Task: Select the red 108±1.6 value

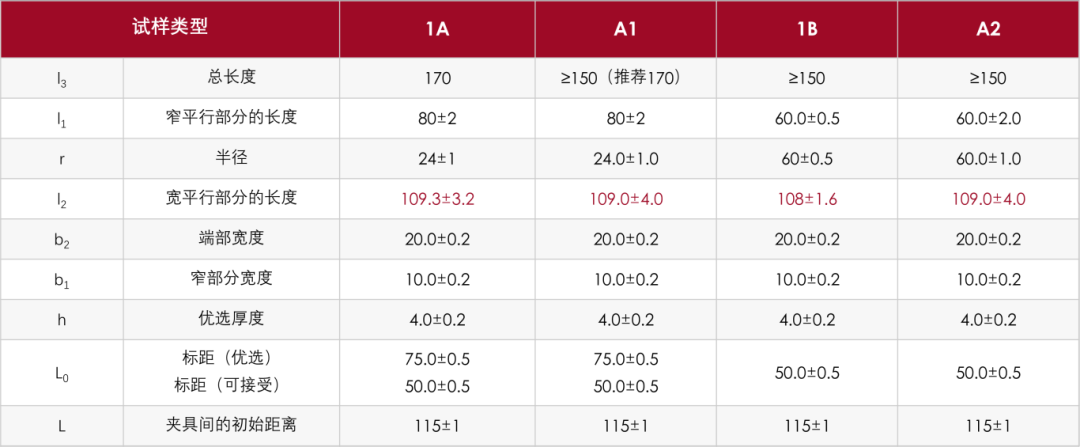Action: 806,199
